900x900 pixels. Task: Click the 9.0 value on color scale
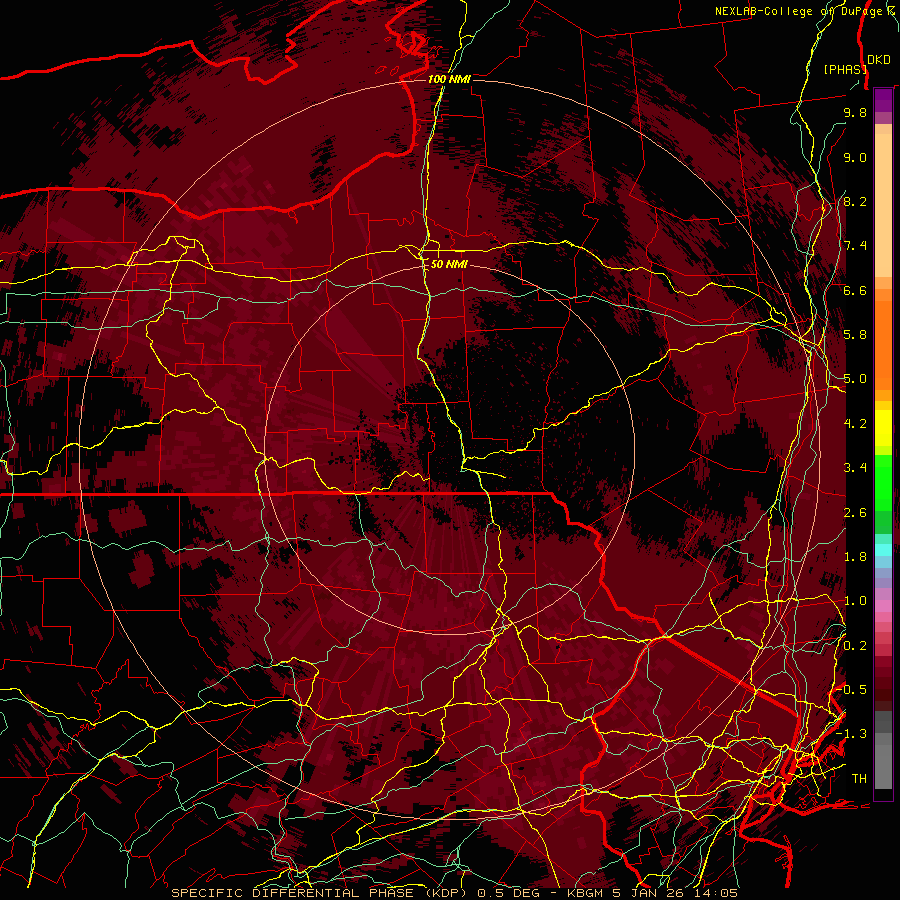coord(855,157)
